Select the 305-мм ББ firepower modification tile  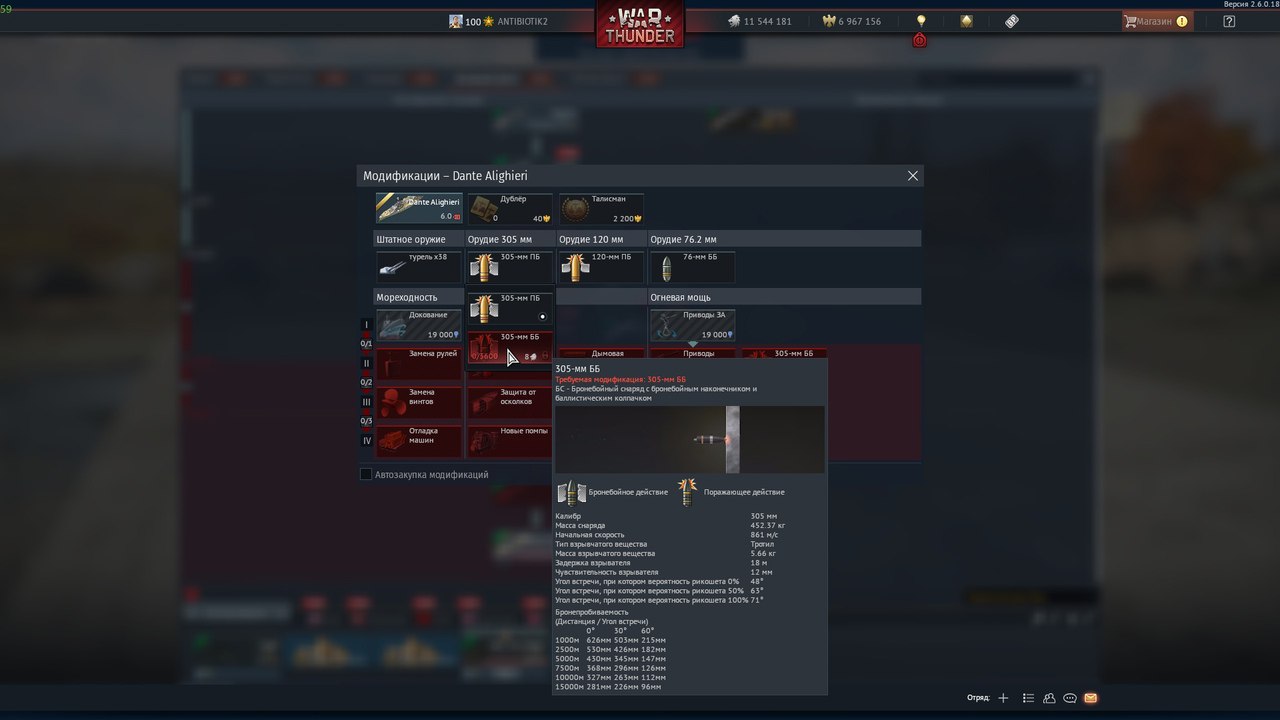[x=784, y=353]
